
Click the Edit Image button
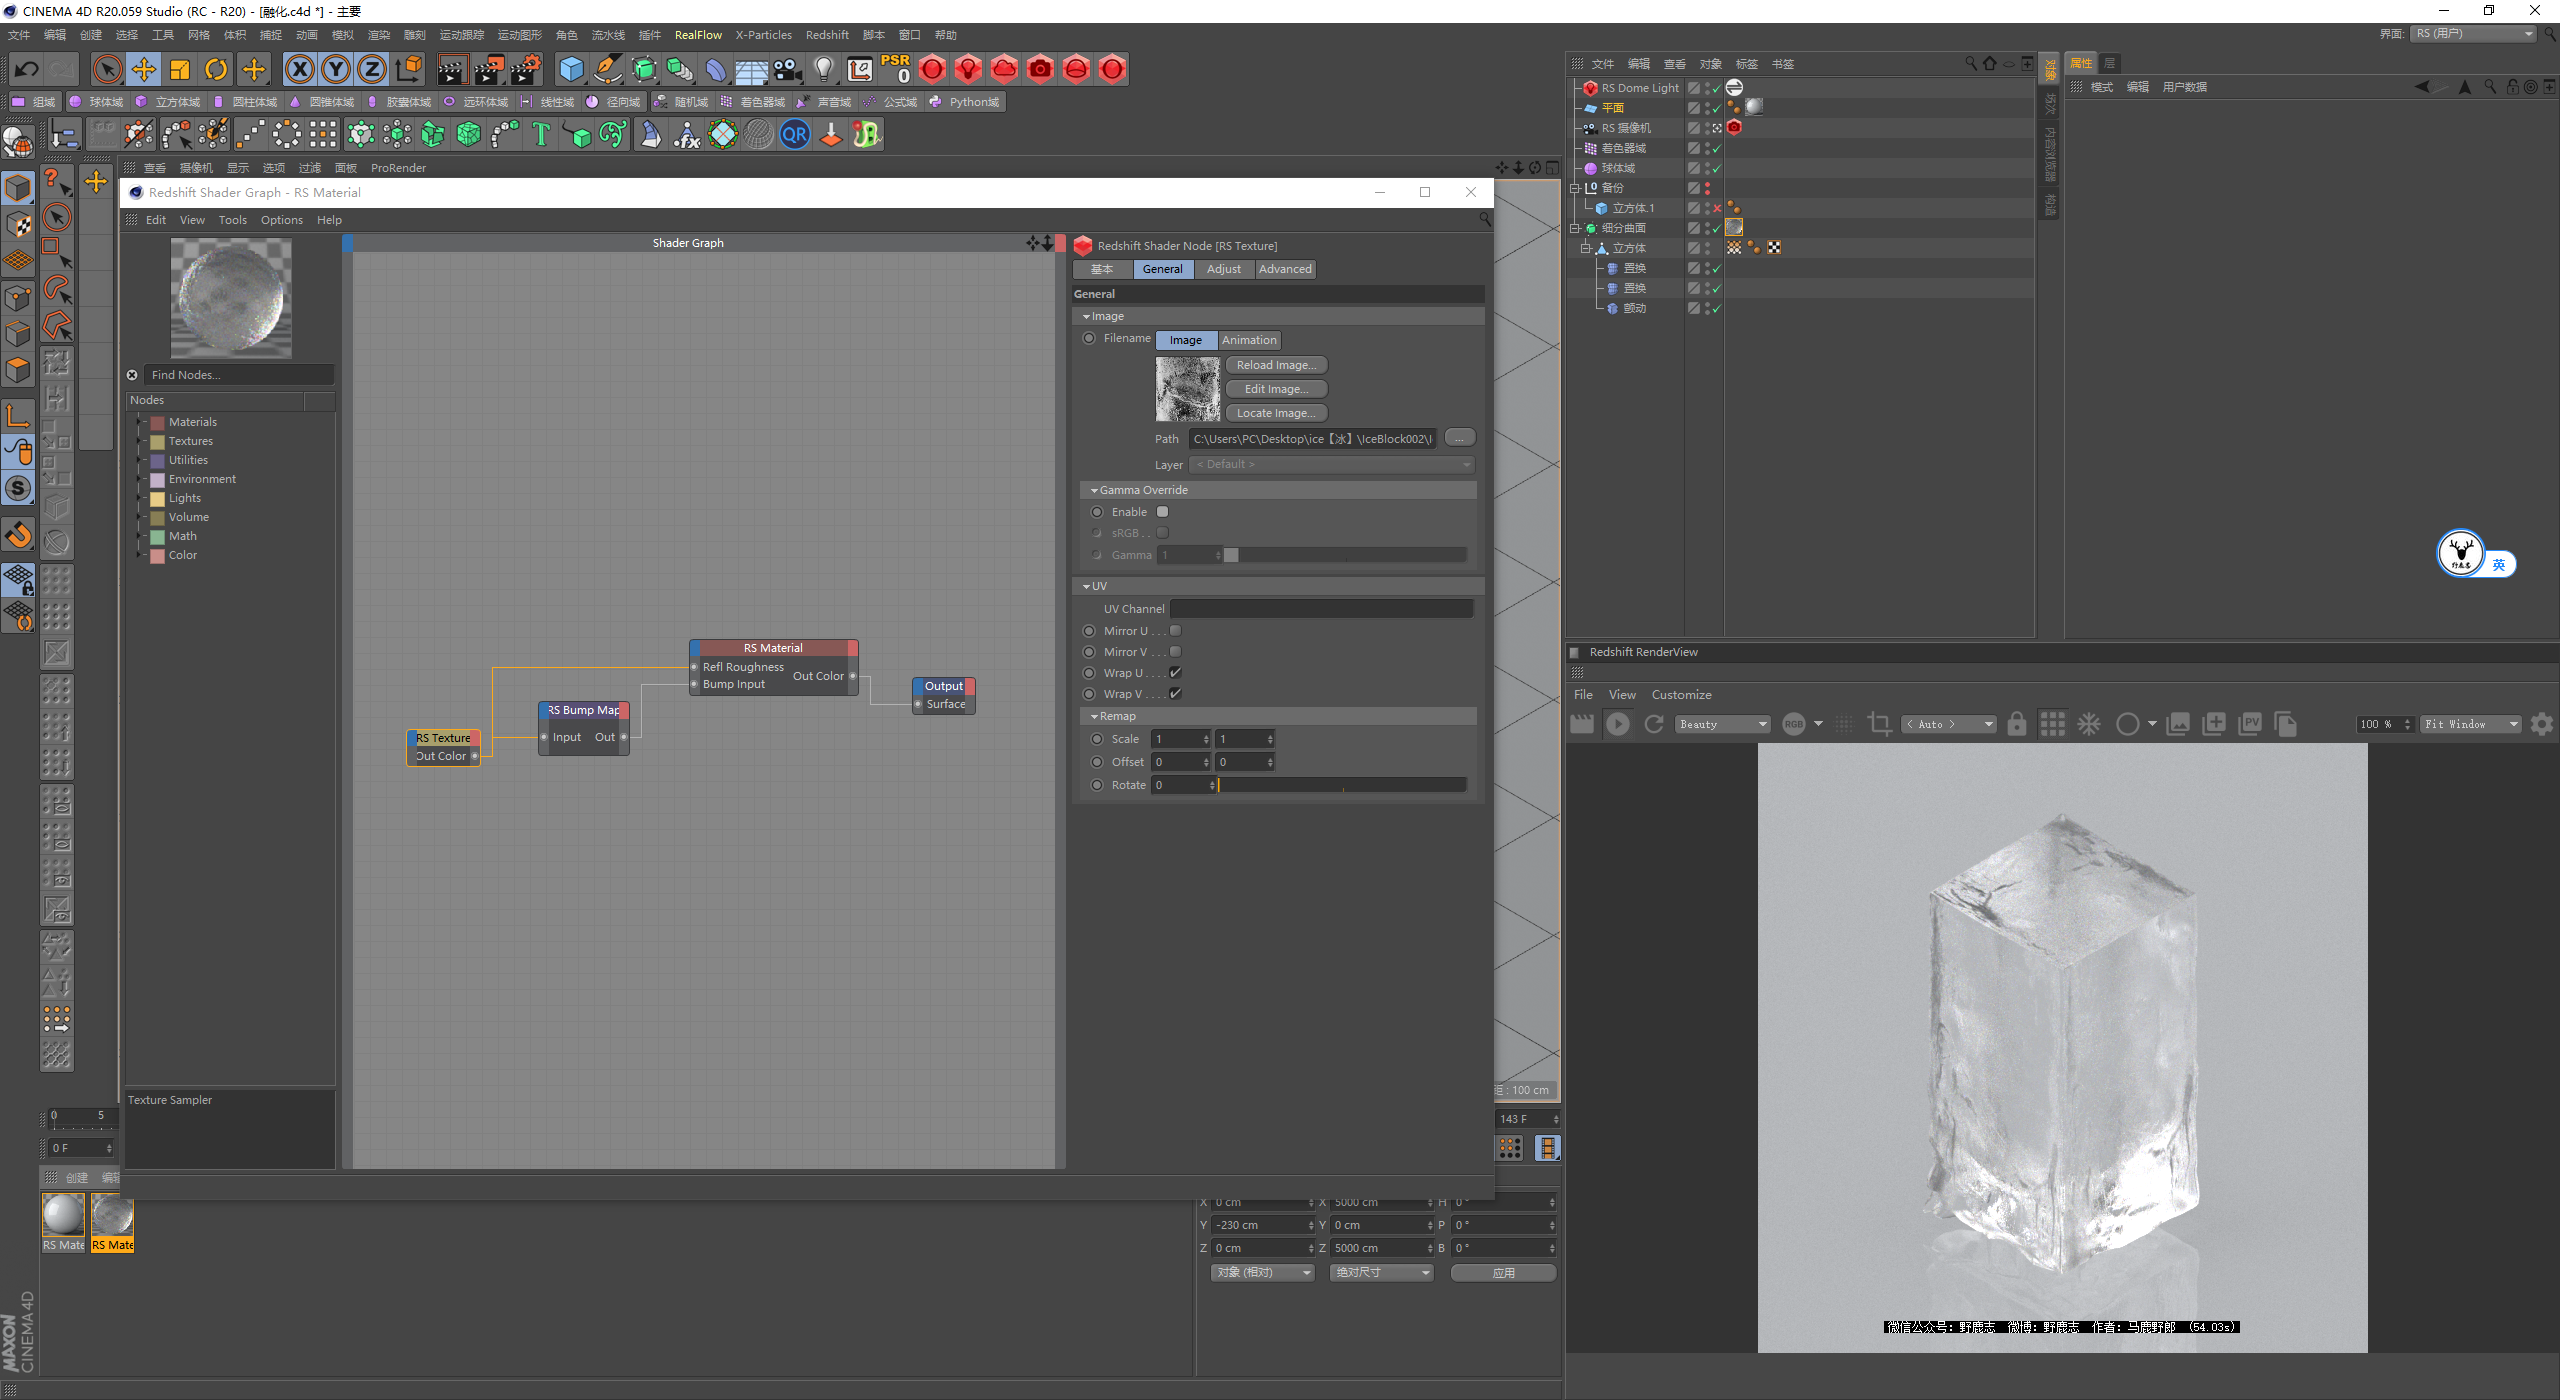(x=1276, y=389)
